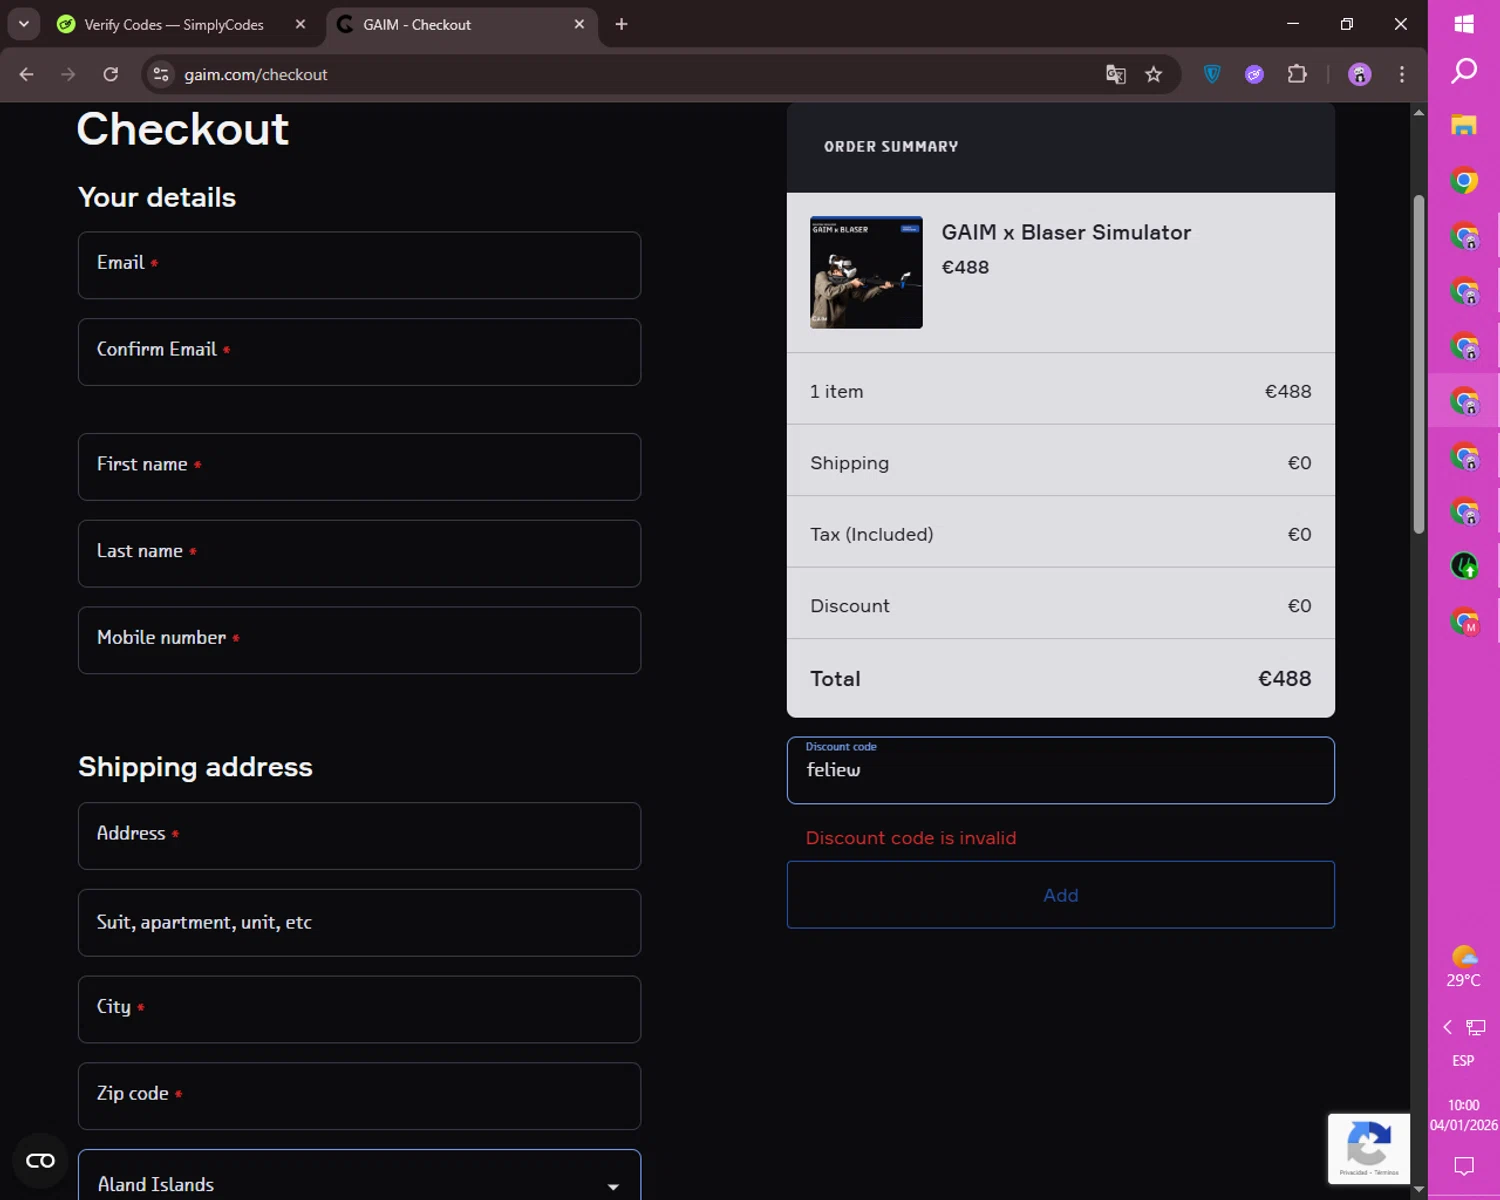Open the taskbar clock and date
The width and height of the screenshot is (1500, 1200).
(1464, 1115)
